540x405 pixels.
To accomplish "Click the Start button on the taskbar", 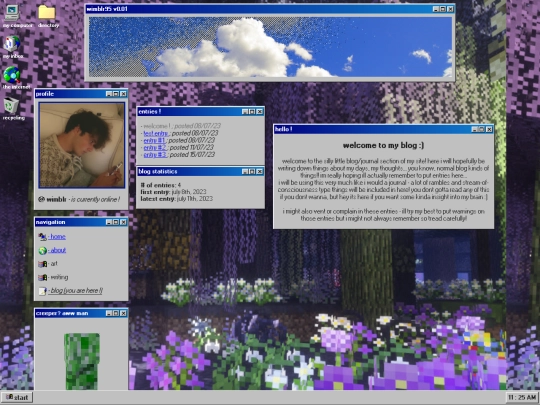I will coord(17,397).
